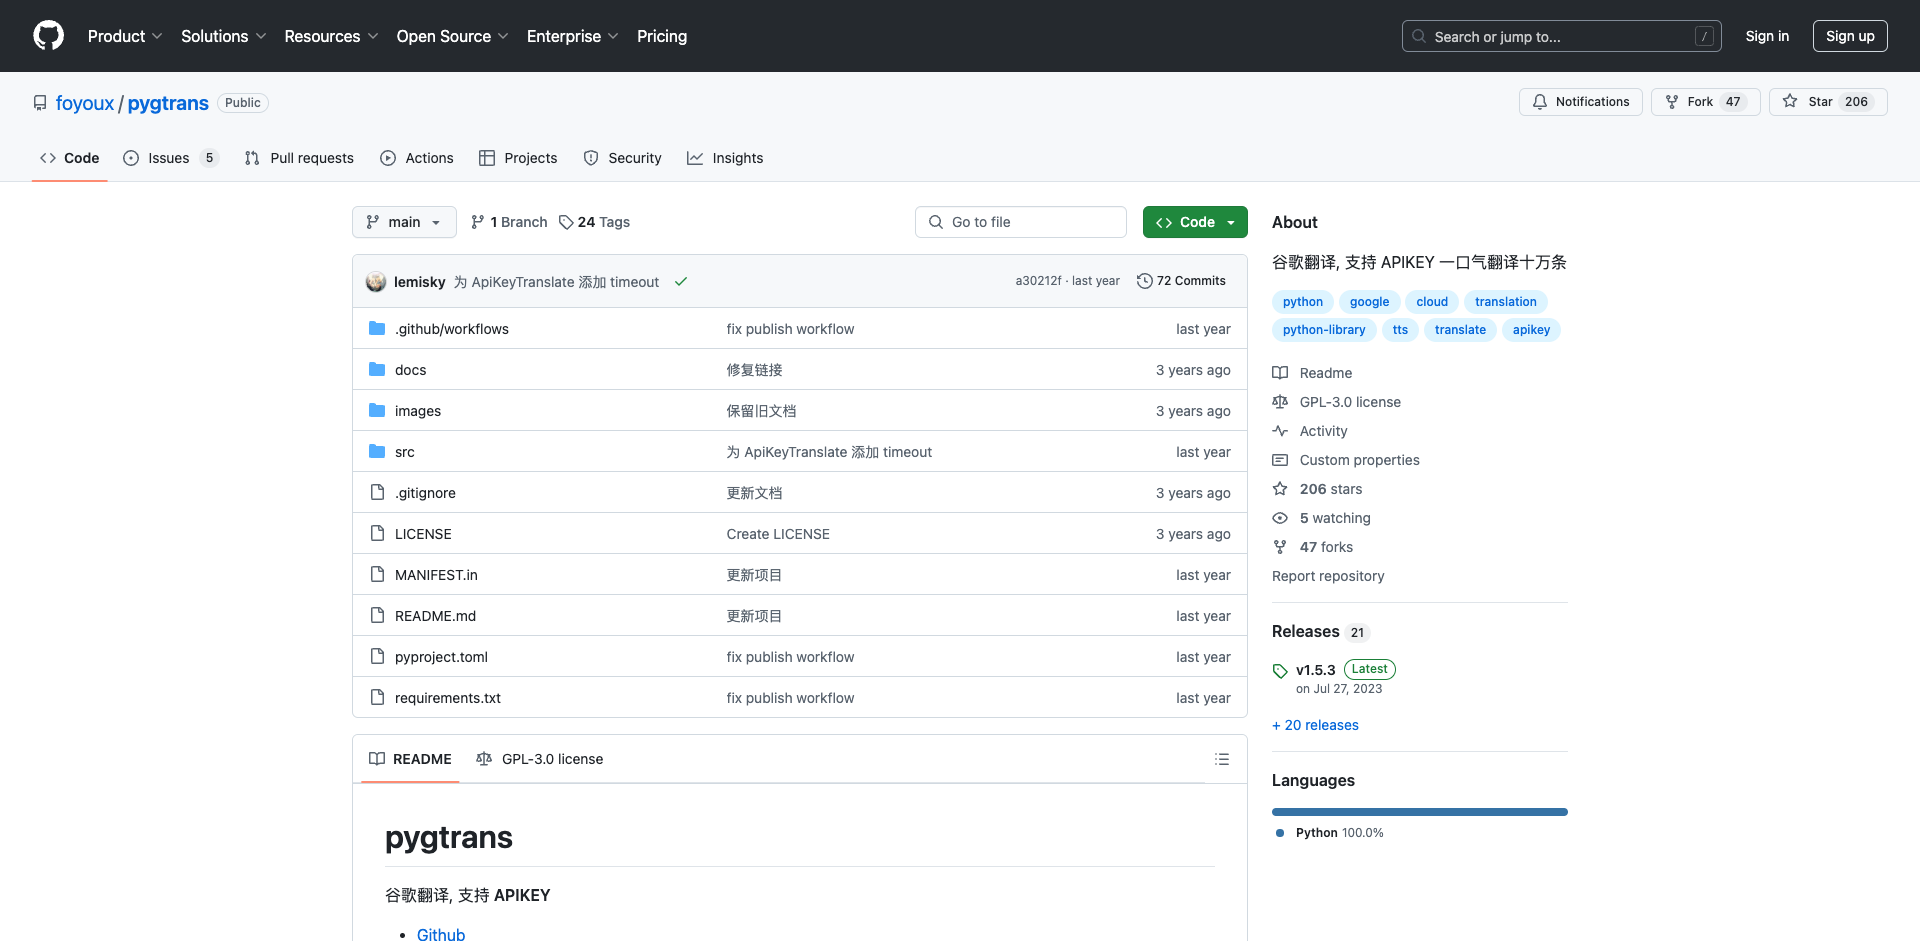
Task: Expand the Enterprise menu
Action: 572,36
